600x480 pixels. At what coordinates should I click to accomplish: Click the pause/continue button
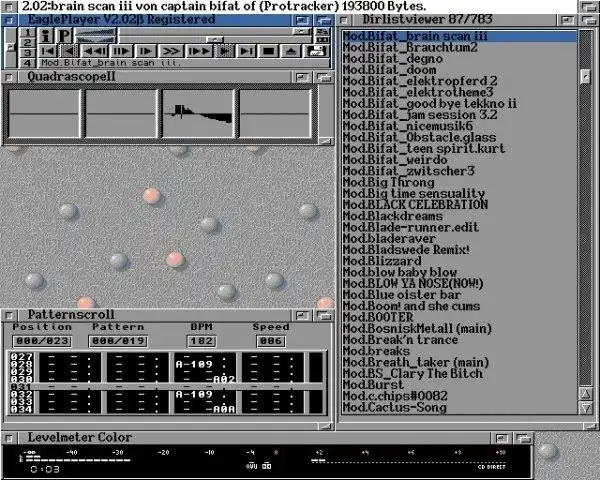point(121,51)
